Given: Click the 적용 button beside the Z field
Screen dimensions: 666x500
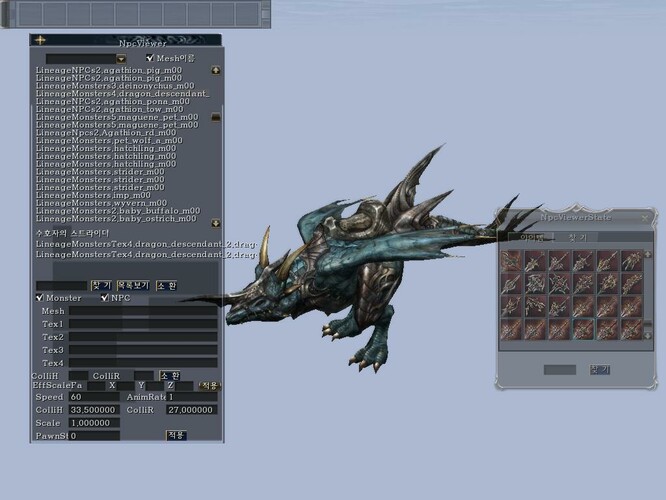Looking at the screenshot, I should pyautogui.click(x=209, y=386).
